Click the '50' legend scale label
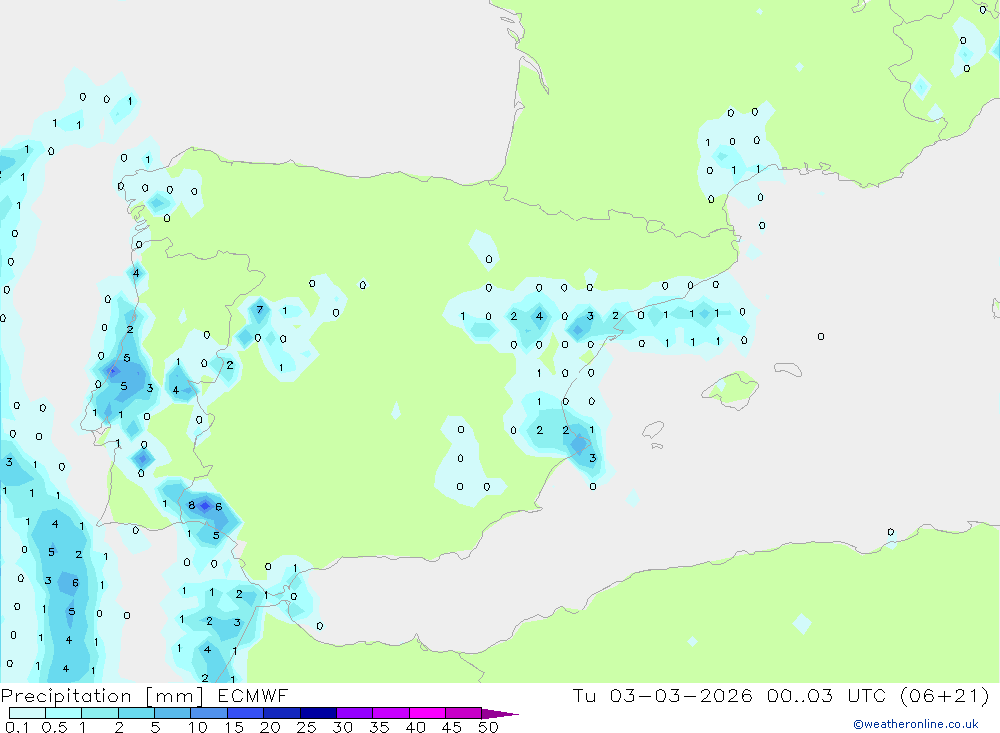 pos(489,727)
